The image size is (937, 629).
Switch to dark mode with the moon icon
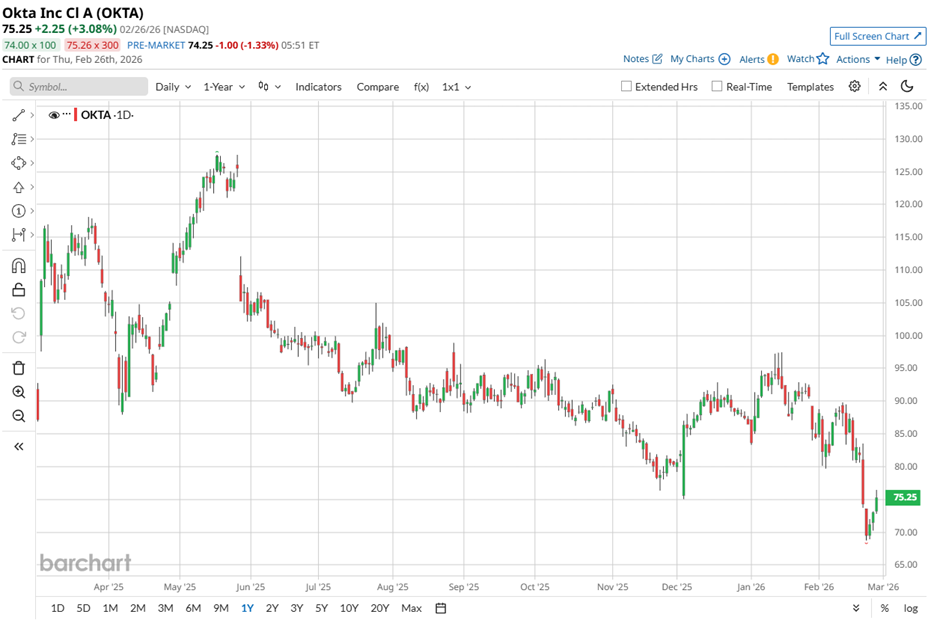(x=907, y=87)
